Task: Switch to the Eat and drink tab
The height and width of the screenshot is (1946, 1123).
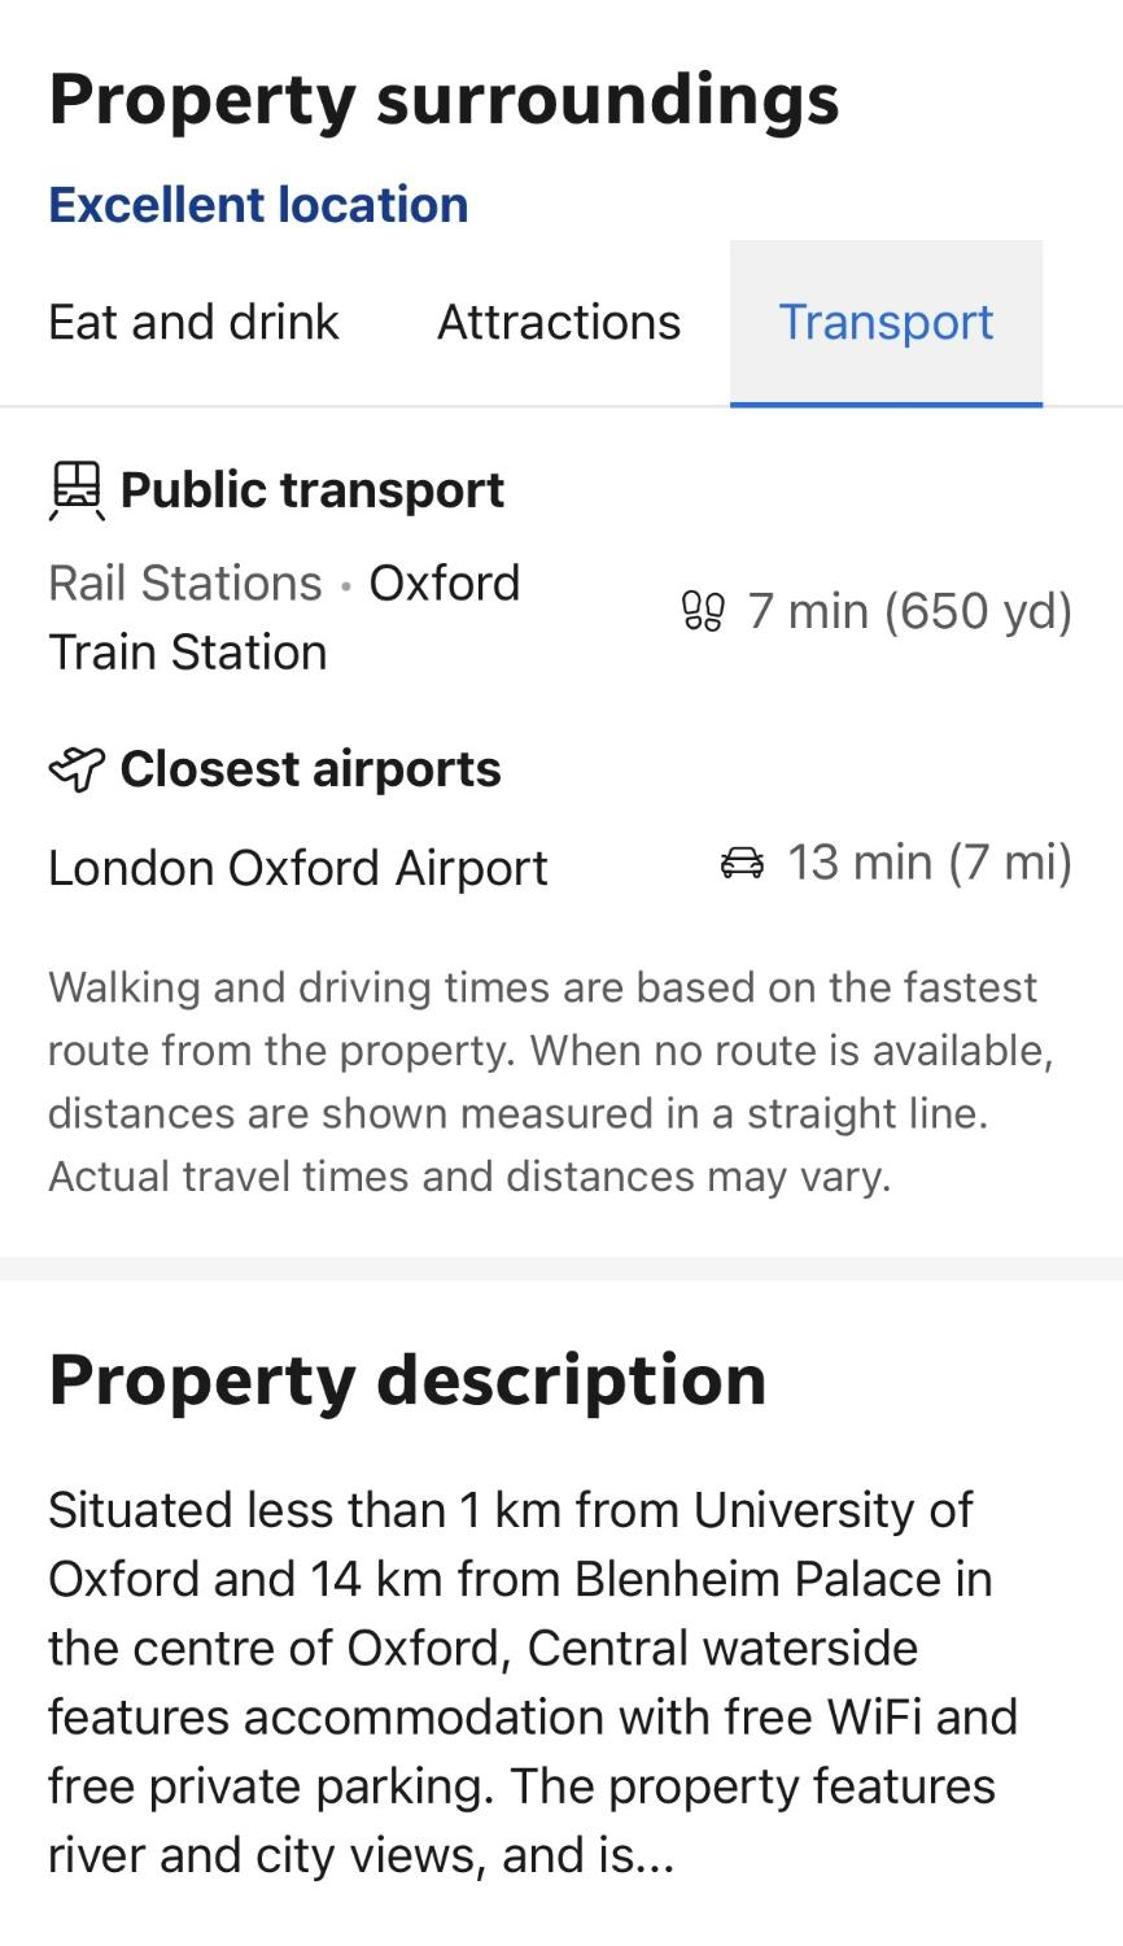Action: pyautogui.click(x=194, y=323)
